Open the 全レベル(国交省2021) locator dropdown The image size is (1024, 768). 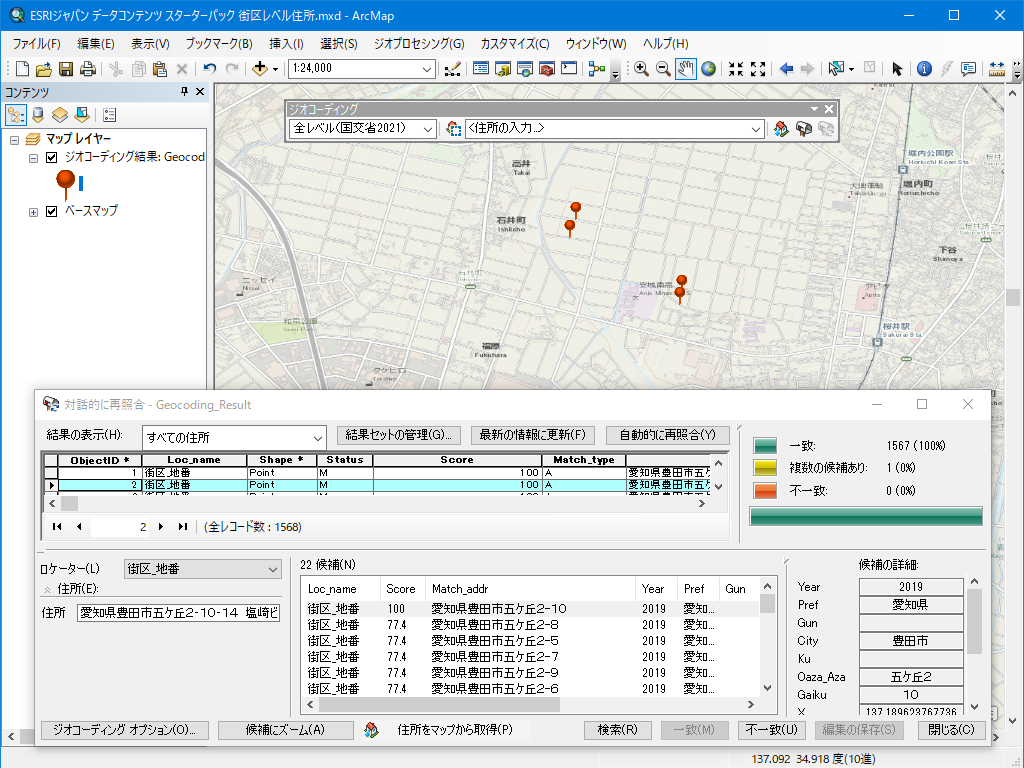[428, 129]
